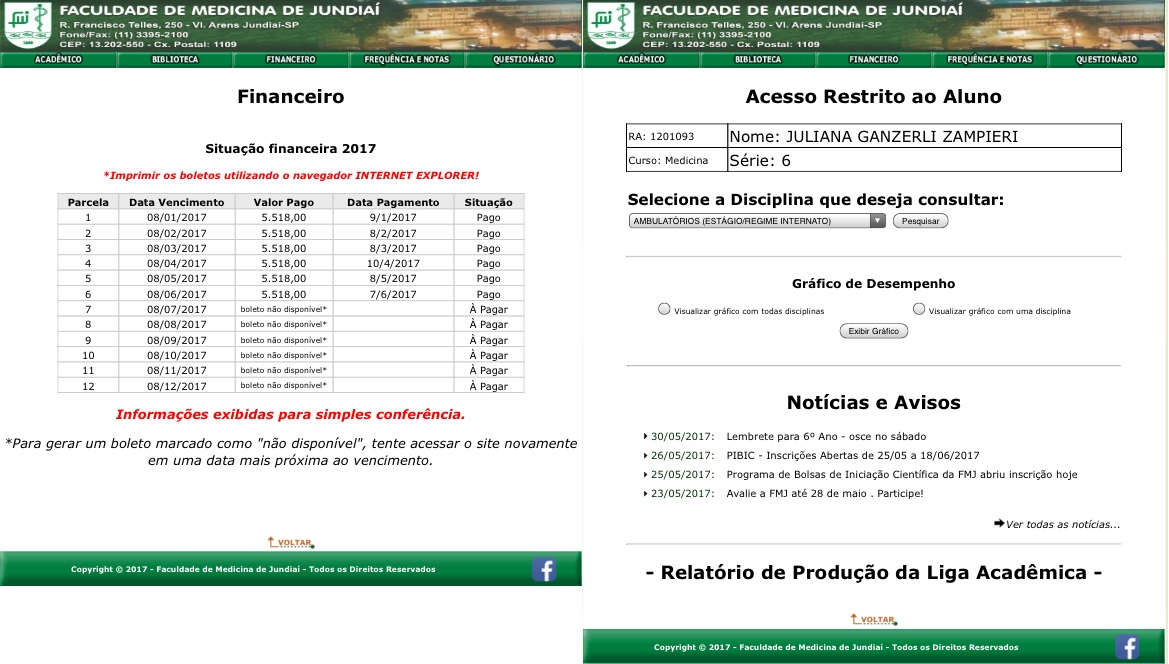Click the 'boleto não disponível' cell for parcela 7
The height and width of the screenshot is (664, 1169).
284,309
